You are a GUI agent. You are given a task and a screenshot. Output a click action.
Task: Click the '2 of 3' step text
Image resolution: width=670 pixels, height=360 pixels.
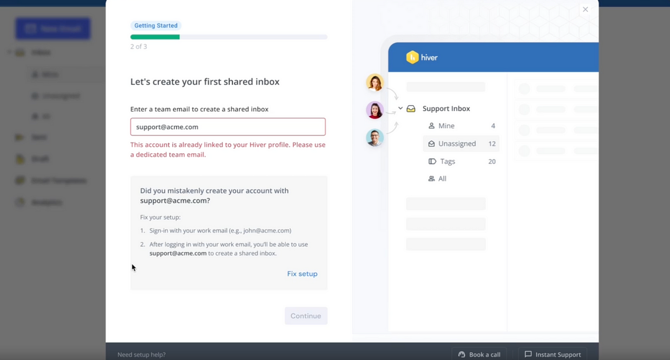pos(138,47)
